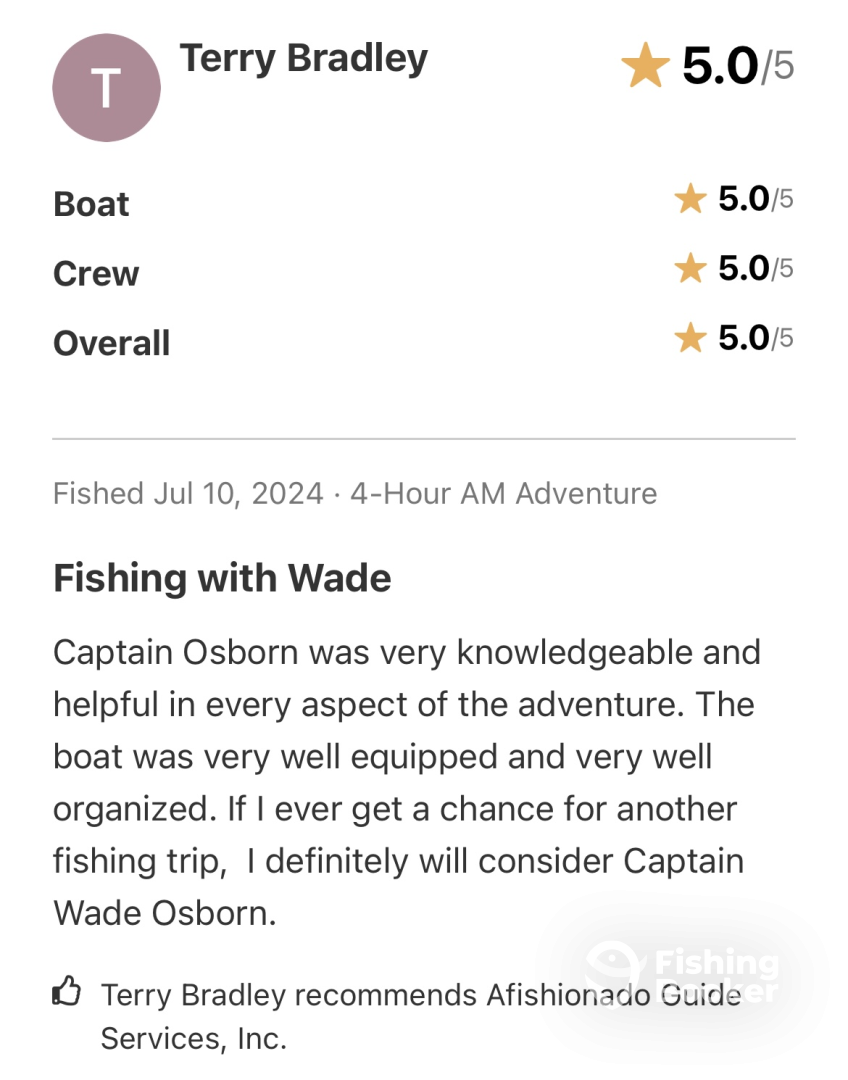Click the Boat rating label
The image size is (848, 1080).
[x=91, y=204]
